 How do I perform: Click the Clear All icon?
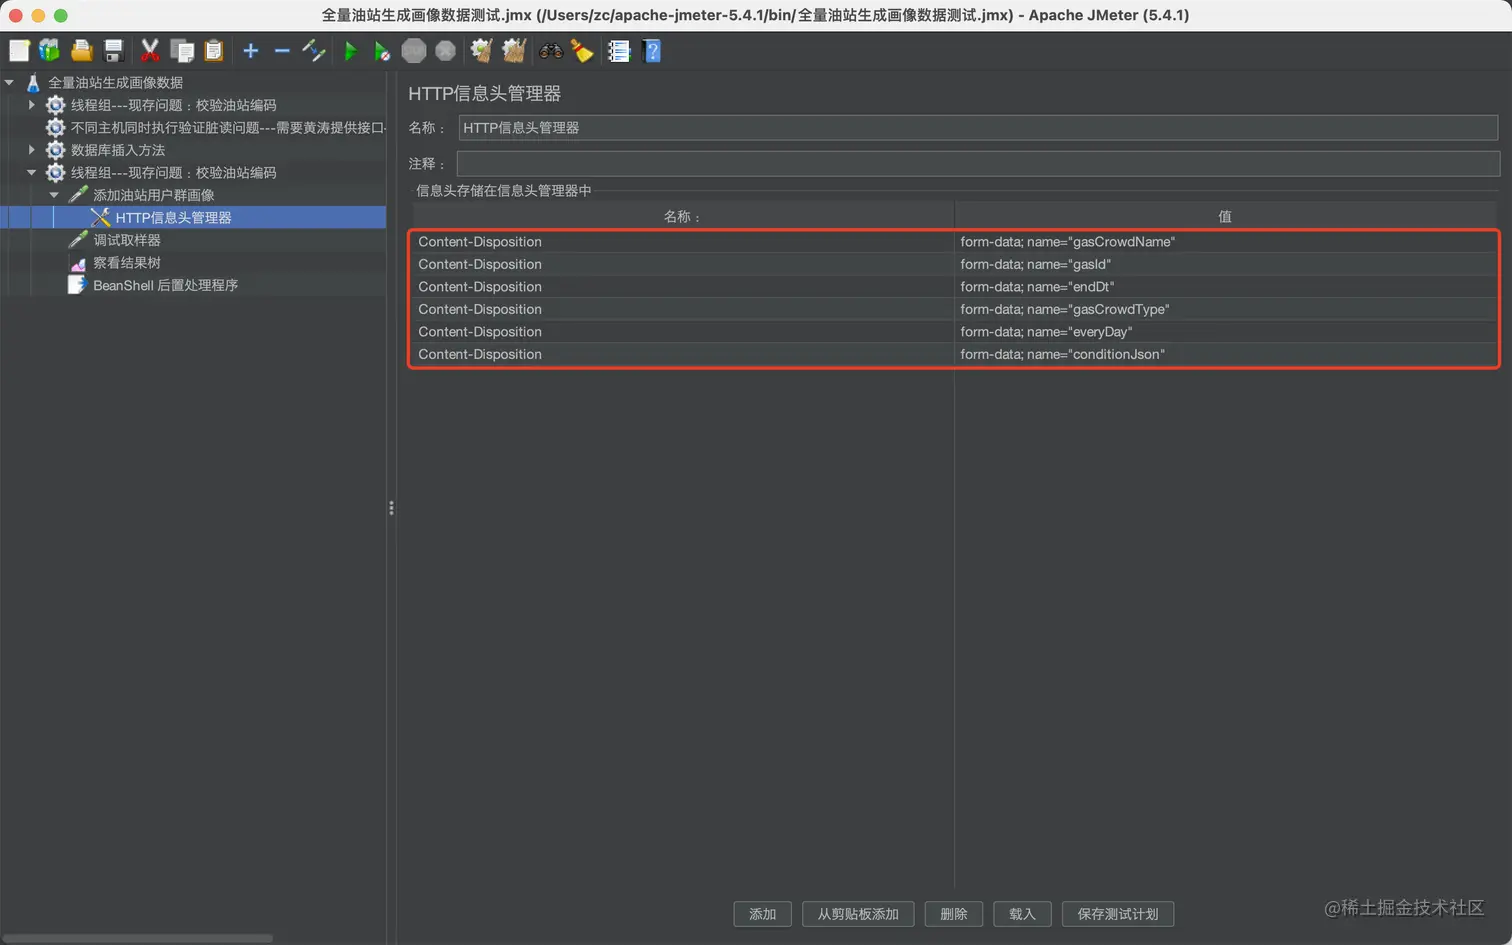coord(514,51)
